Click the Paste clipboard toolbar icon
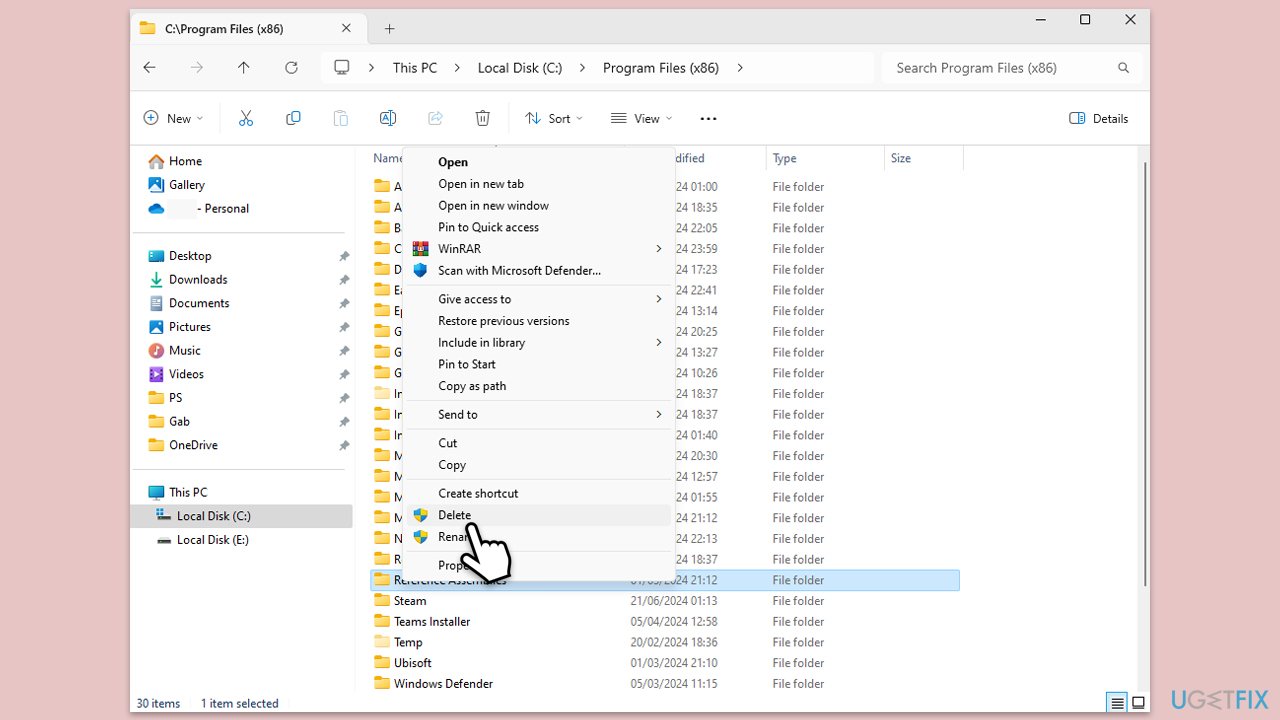1280x720 pixels. (x=340, y=118)
